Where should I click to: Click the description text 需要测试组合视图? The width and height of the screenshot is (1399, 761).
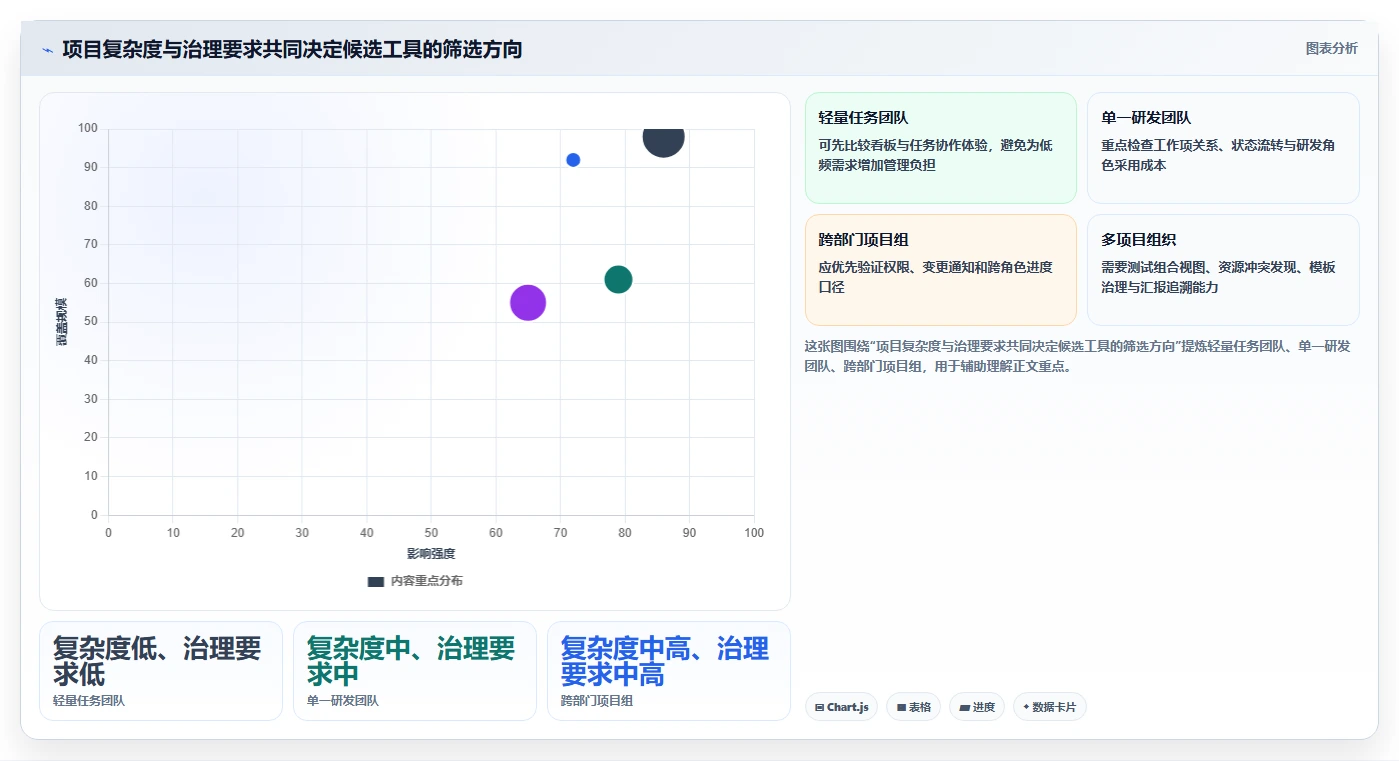1218,277
